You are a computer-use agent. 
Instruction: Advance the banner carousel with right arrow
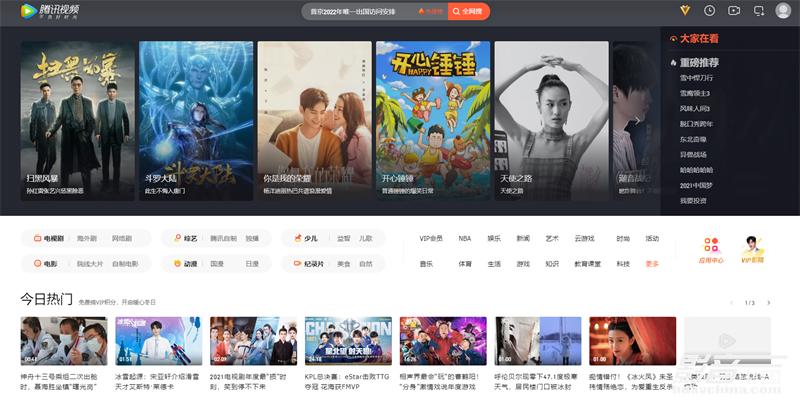click(637, 120)
